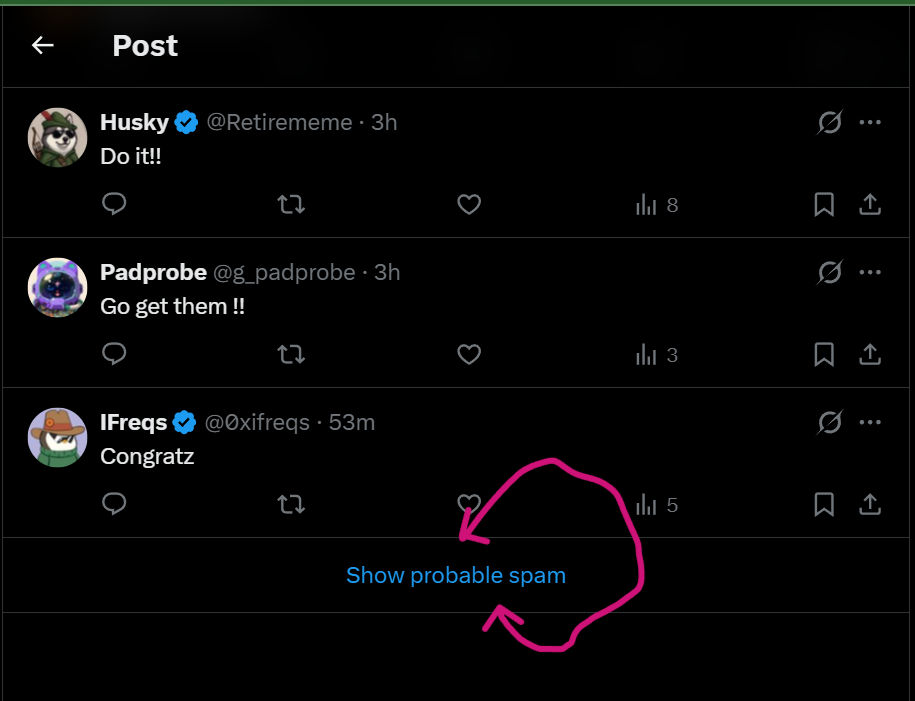This screenshot has height=701, width=915.
Task: Share IFreqs' reply
Action: point(869,504)
